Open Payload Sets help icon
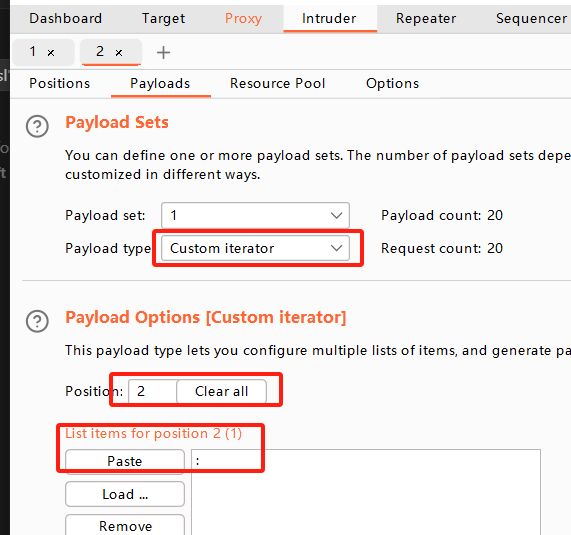 37,126
